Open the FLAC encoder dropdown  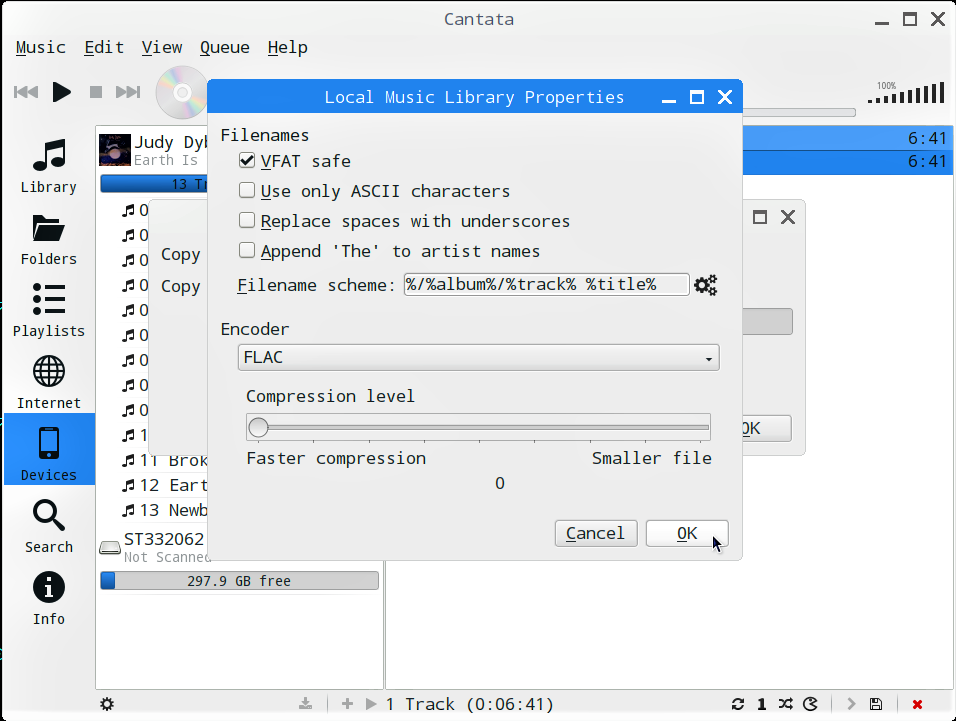(479, 357)
